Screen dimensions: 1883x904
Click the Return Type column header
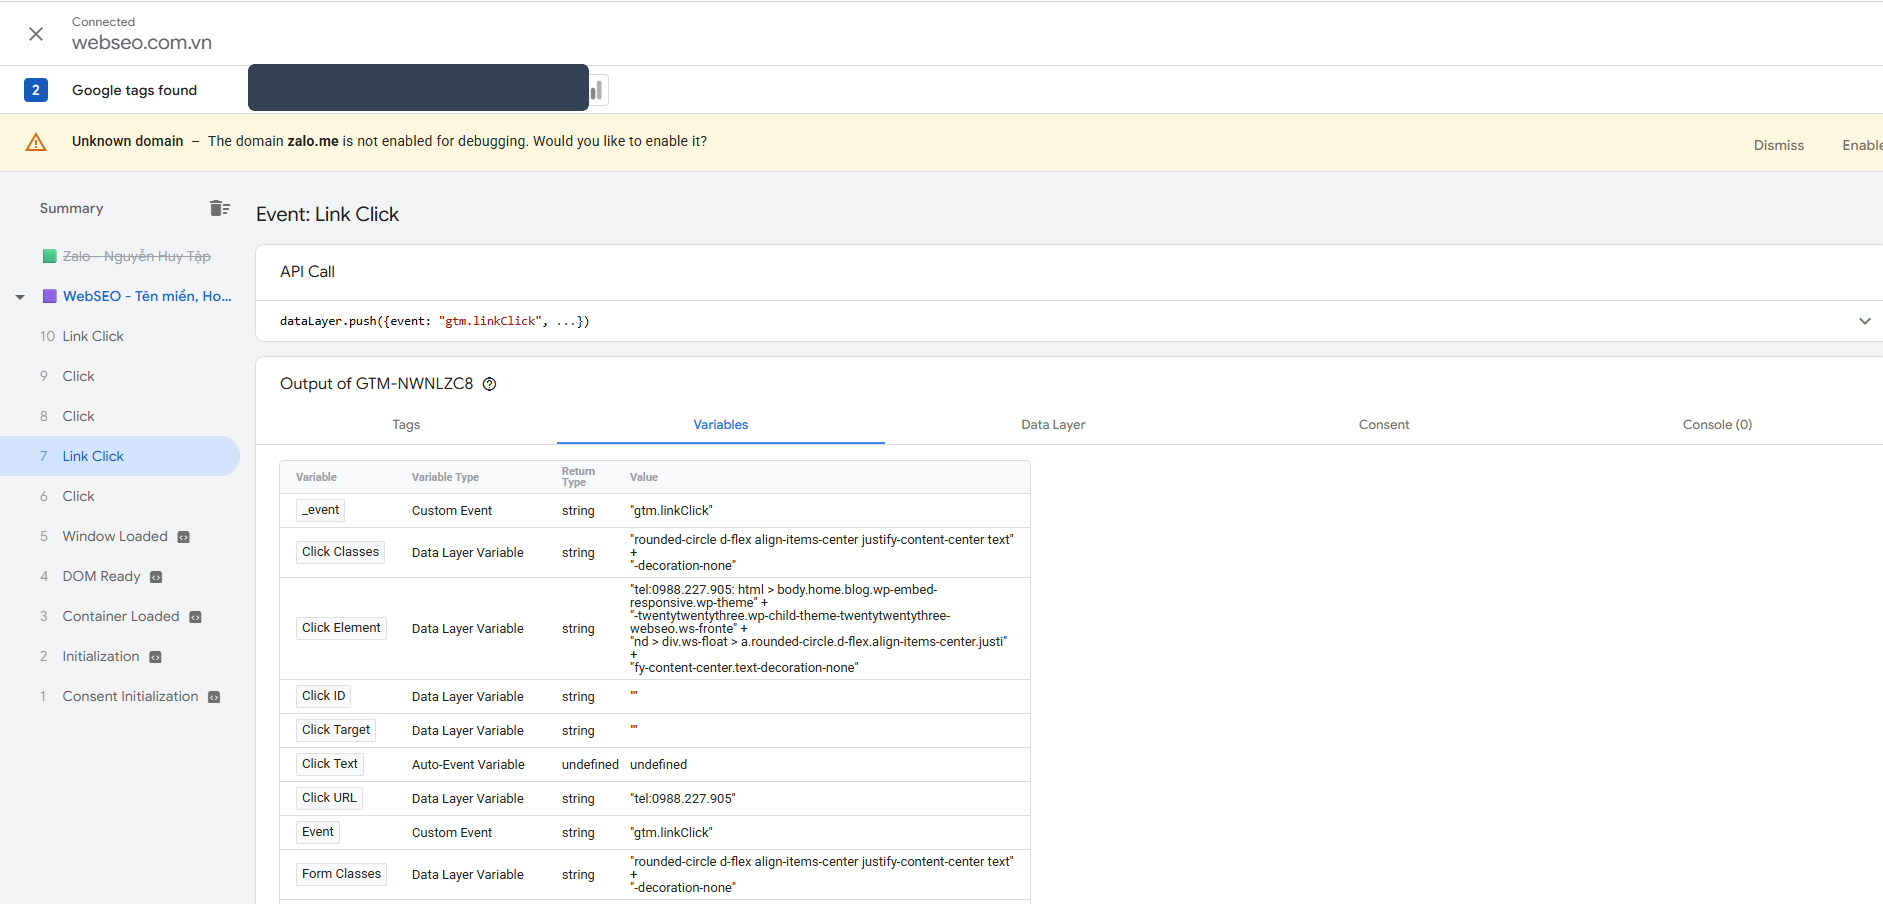(578, 477)
